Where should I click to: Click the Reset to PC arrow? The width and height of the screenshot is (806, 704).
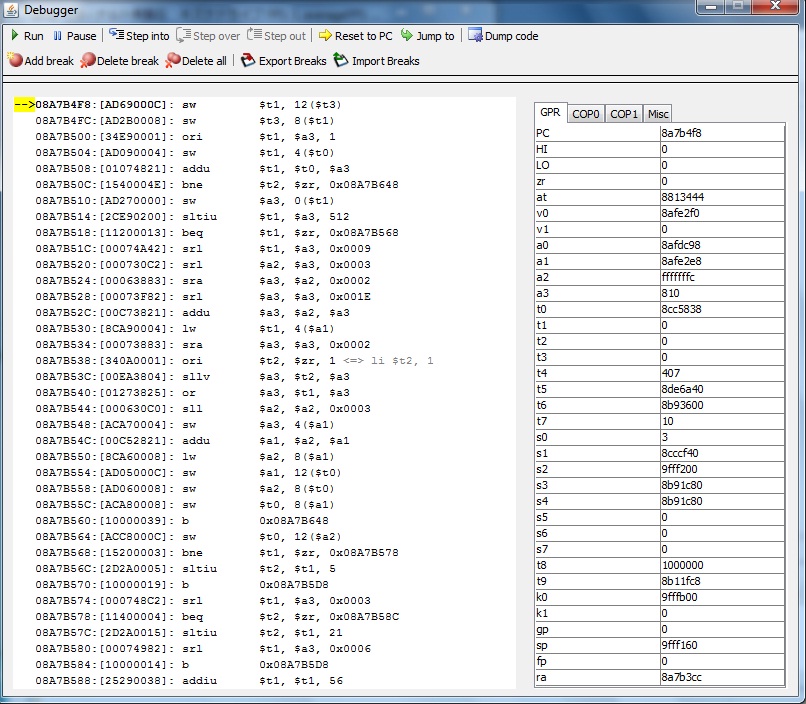(x=325, y=36)
